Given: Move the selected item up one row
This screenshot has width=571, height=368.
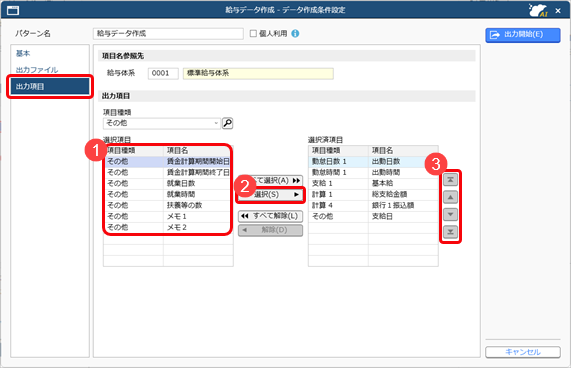Looking at the screenshot, I should pos(450,197).
